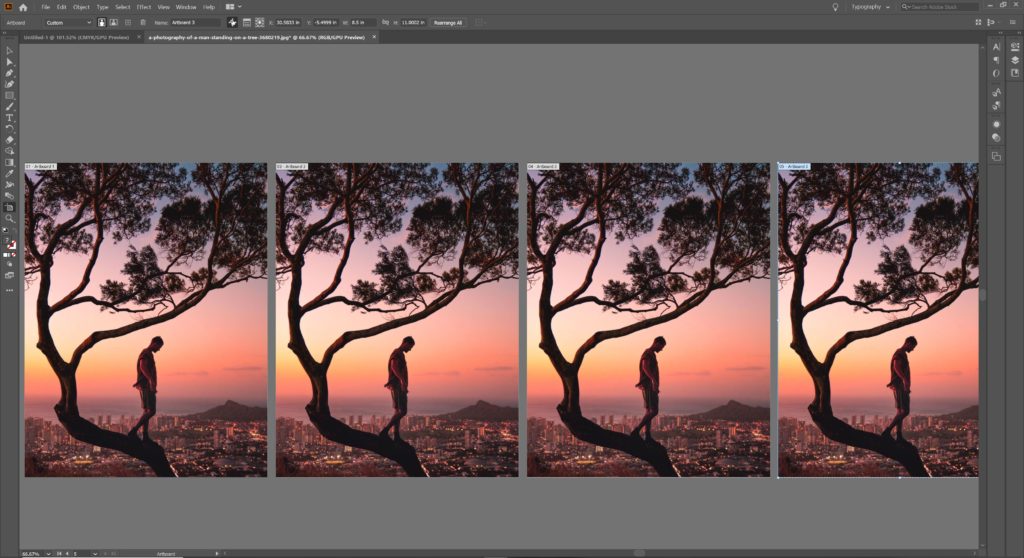The height and width of the screenshot is (558, 1024).
Task: Open the Pathfinder panel icon
Action: pyautogui.click(x=996, y=156)
